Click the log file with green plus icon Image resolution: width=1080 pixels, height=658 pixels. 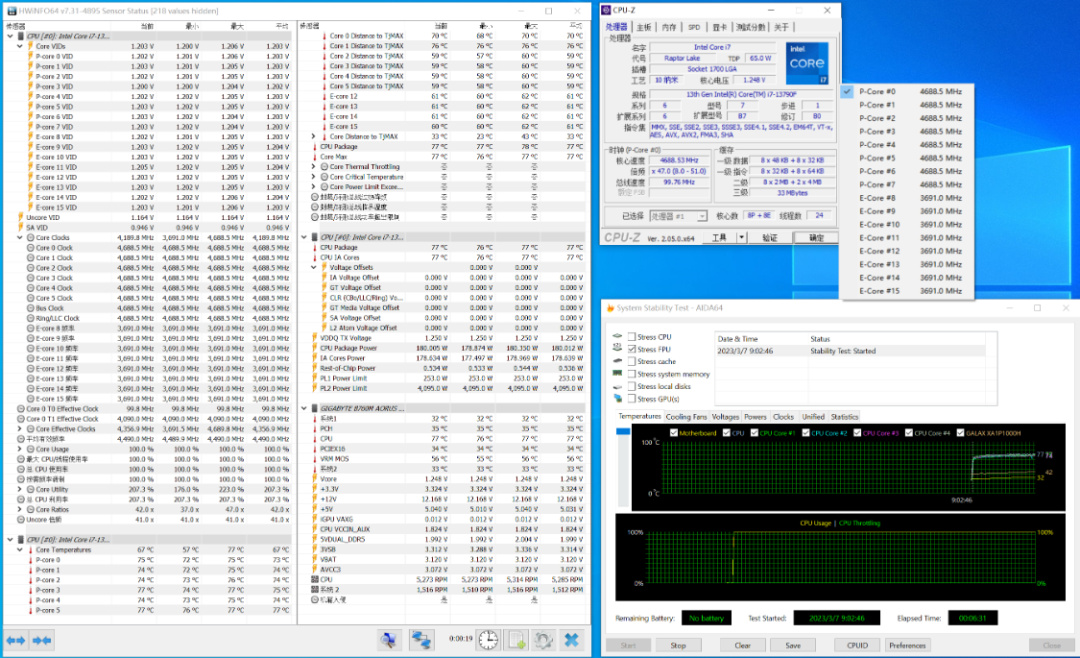point(516,640)
